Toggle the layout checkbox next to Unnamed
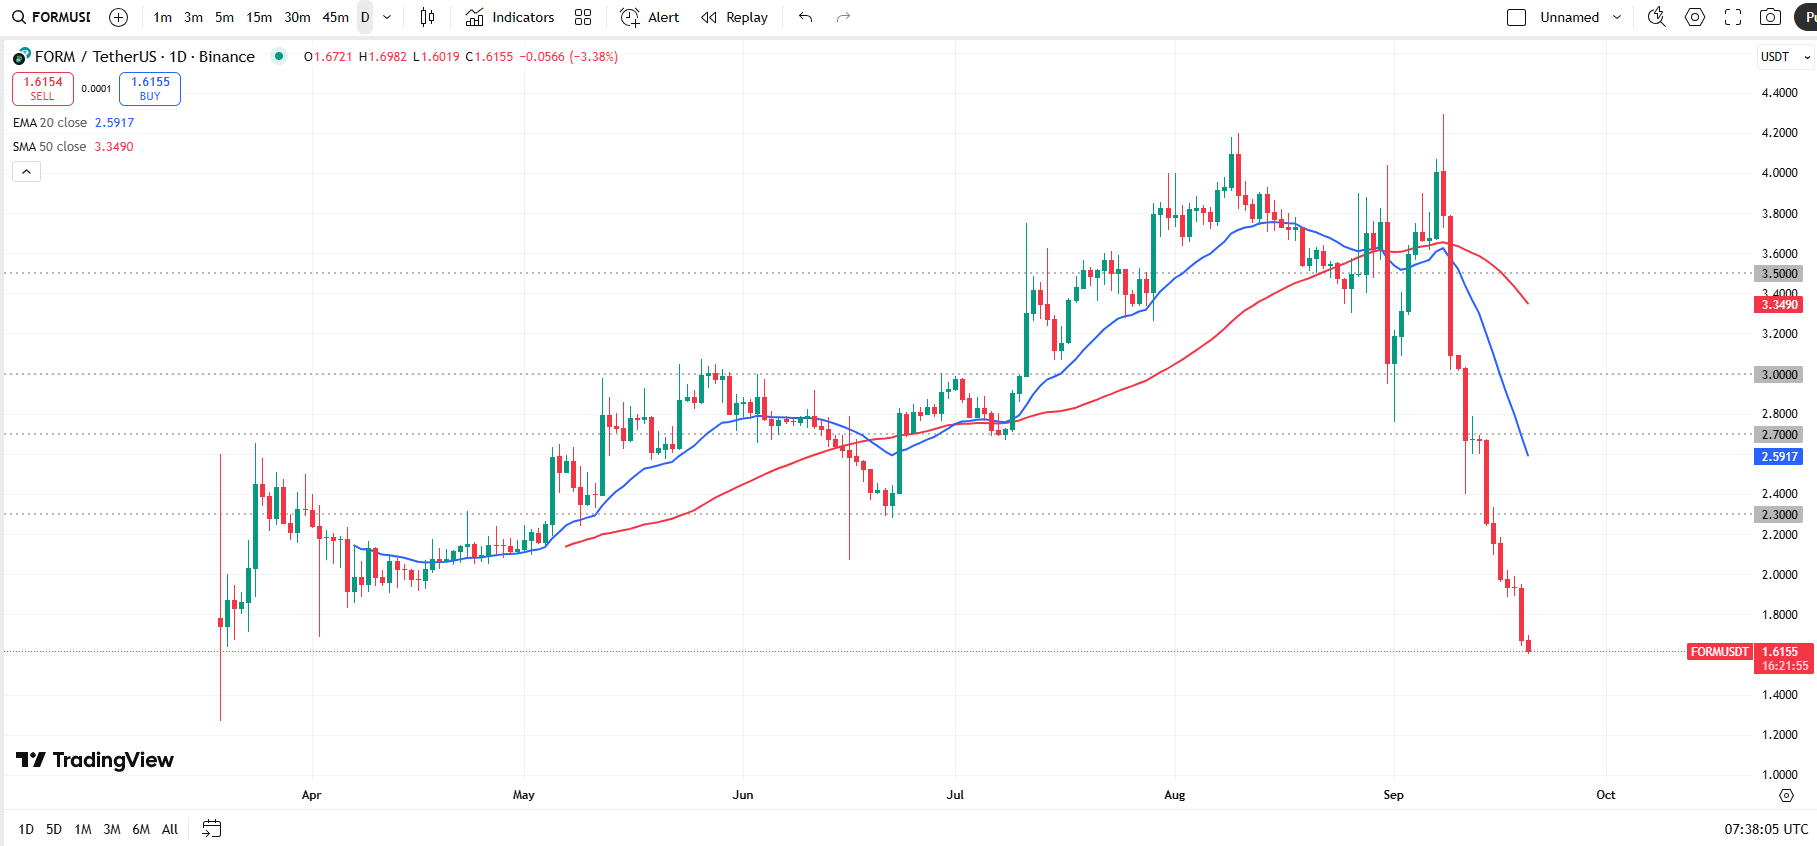Screen dimensions: 1817x846 1516,17
